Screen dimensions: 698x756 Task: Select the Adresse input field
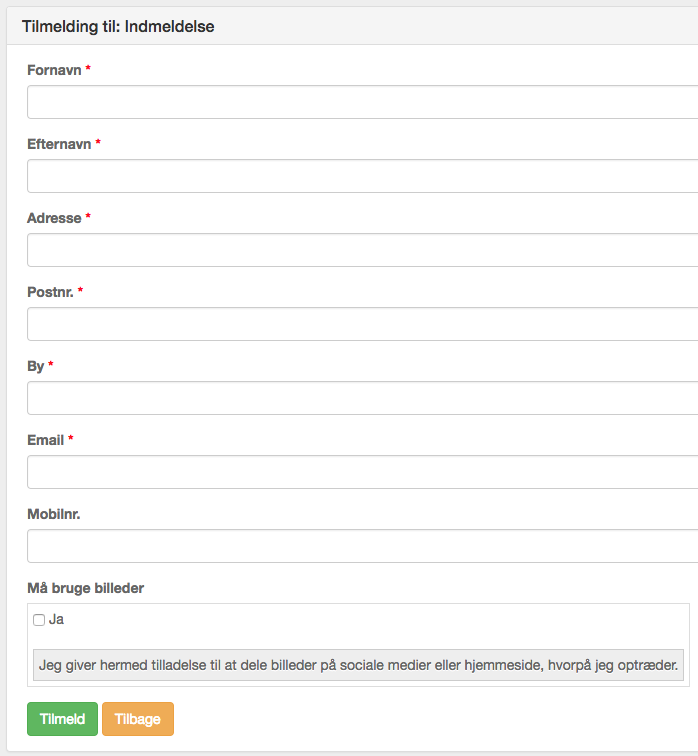click(x=362, y=250)
